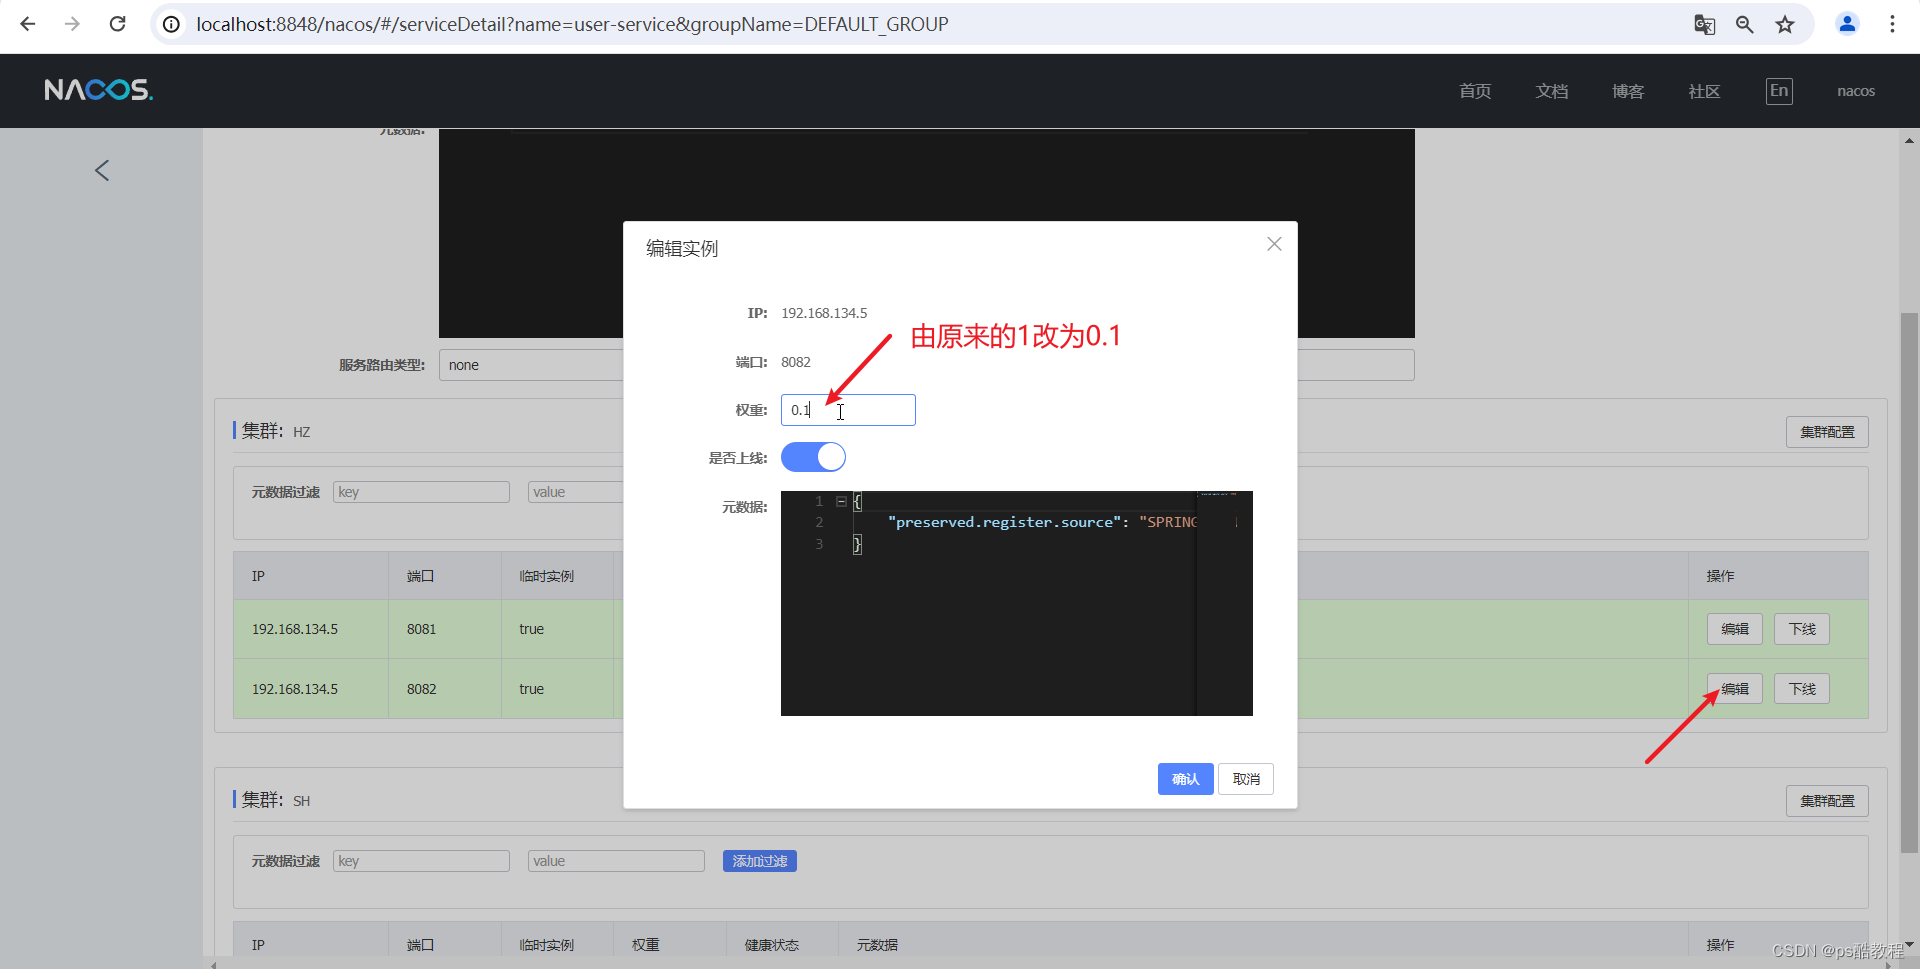Click the scrollbar up arrow
Viewport: 1920px width, 969px height.
click(x=1910, y=141)
